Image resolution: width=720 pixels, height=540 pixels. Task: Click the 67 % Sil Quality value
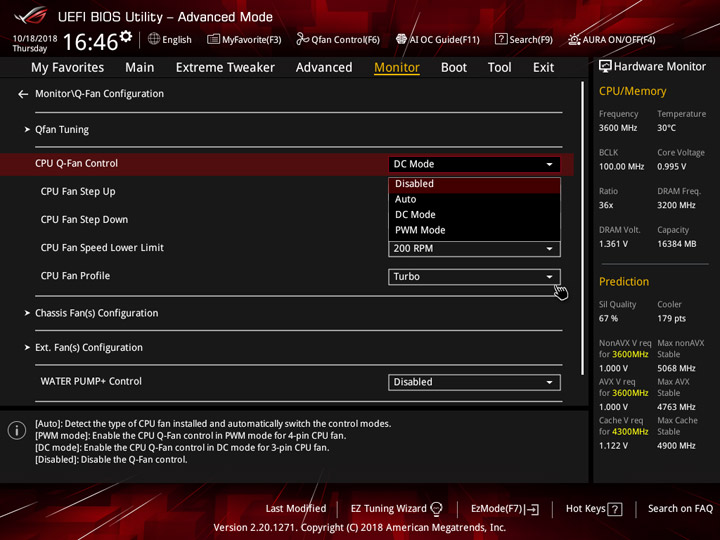pos(608,319)
